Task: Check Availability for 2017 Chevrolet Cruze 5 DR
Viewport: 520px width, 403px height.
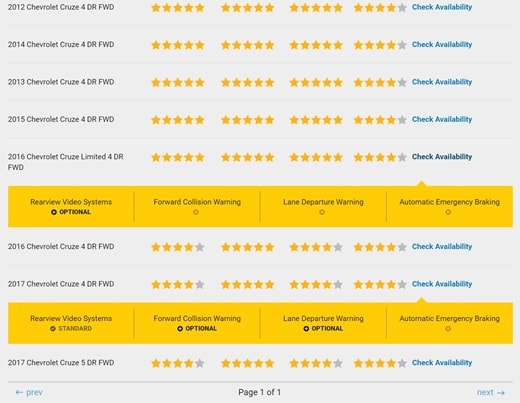Action: [442, 363]
